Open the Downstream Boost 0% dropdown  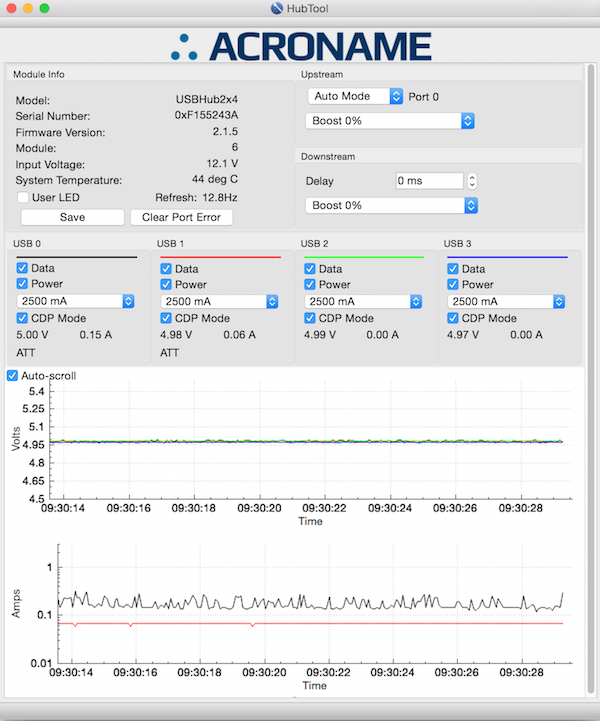[391, 205]
